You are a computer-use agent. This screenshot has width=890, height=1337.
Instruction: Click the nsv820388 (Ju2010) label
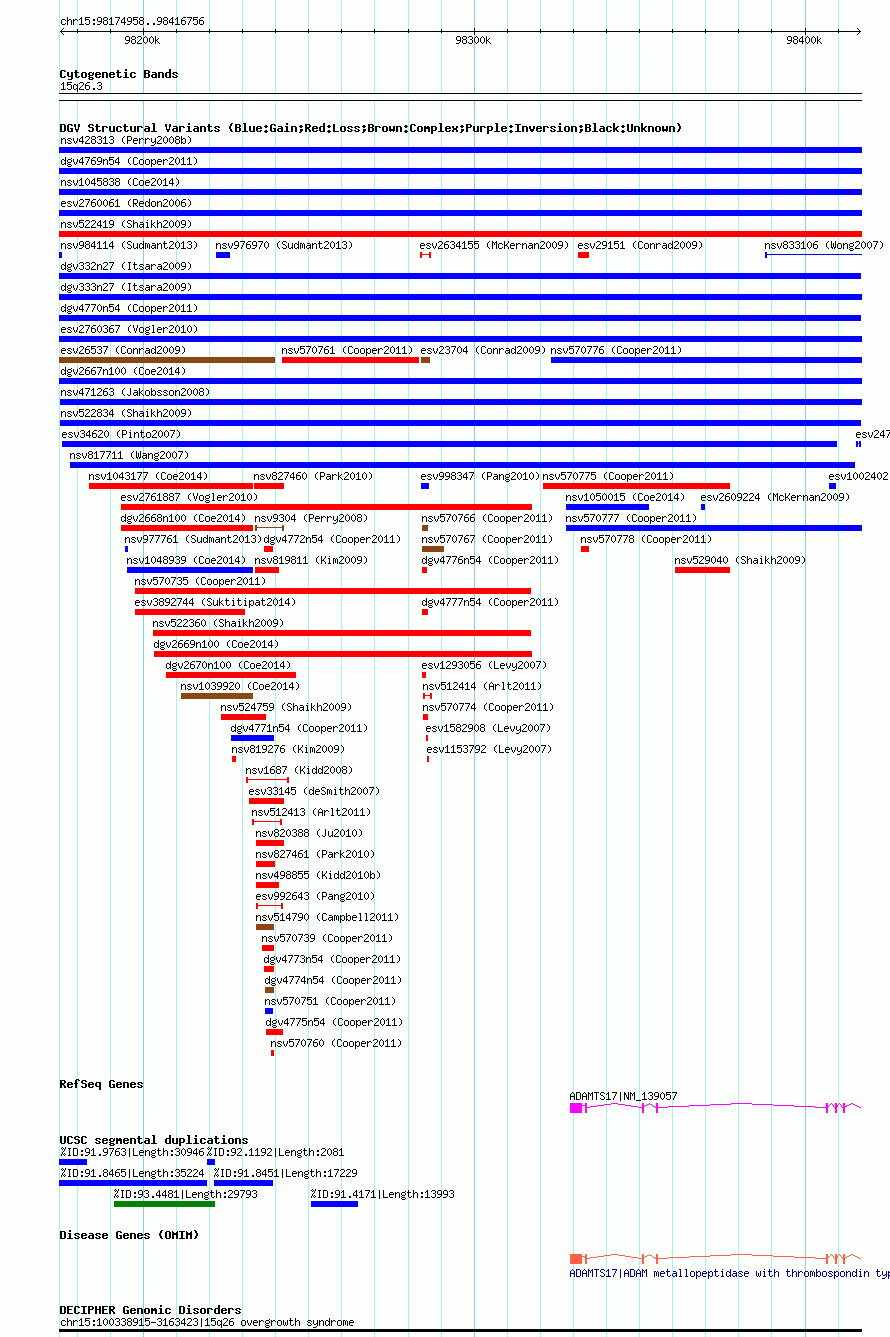click(309, 833)
